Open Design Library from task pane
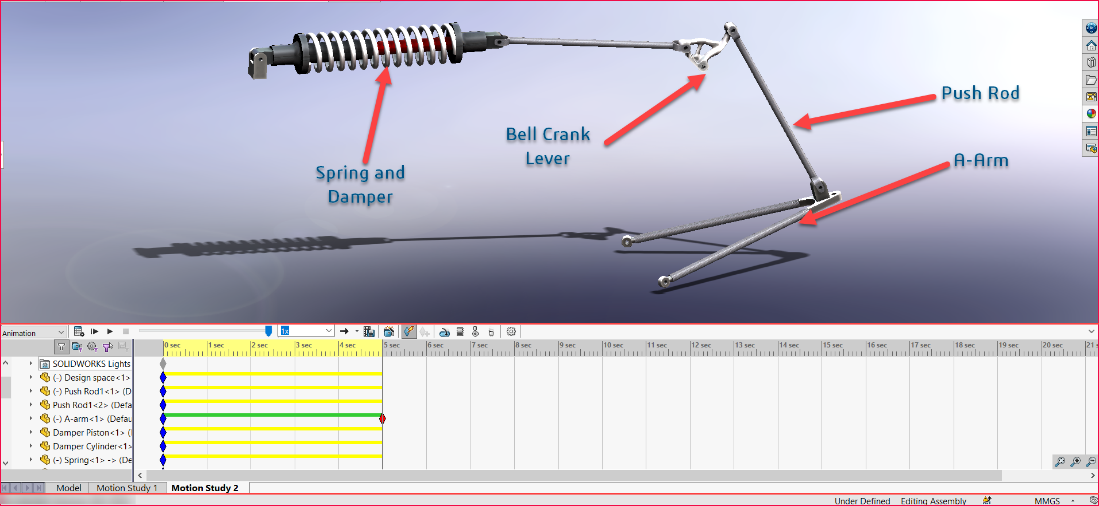Image resolution: width=1099 pixels, height=506 pixels. (x=1091, y=62)
